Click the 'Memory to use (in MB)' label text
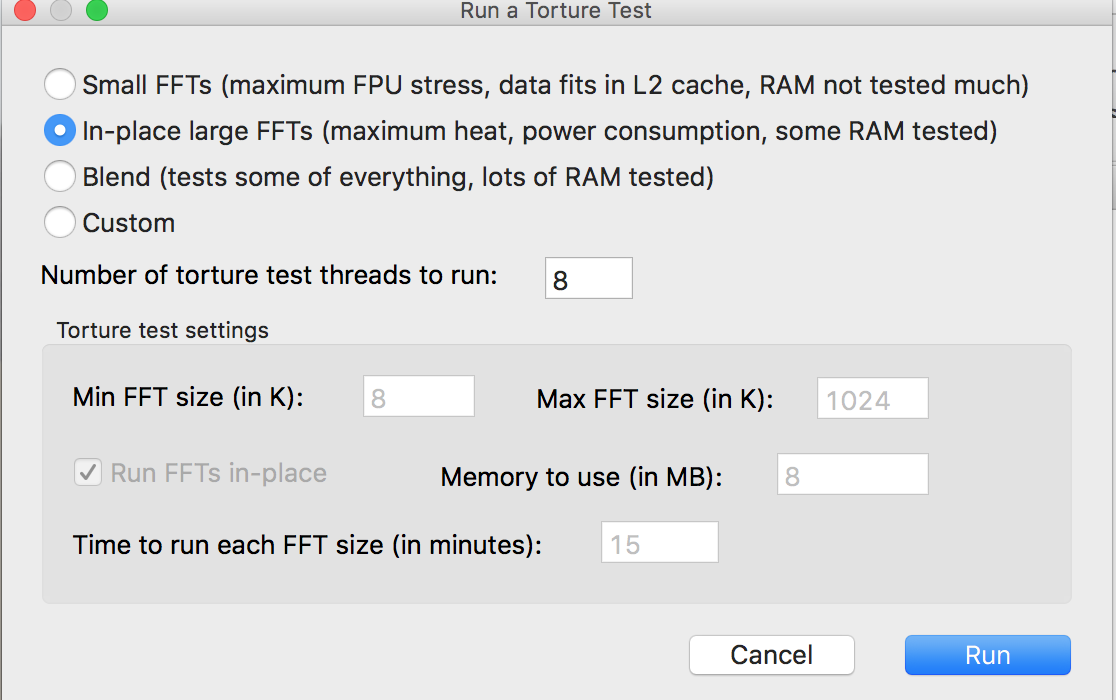The height and width of the screenshot is (700, 1116). pyautogui.click(x=581, y=477)
